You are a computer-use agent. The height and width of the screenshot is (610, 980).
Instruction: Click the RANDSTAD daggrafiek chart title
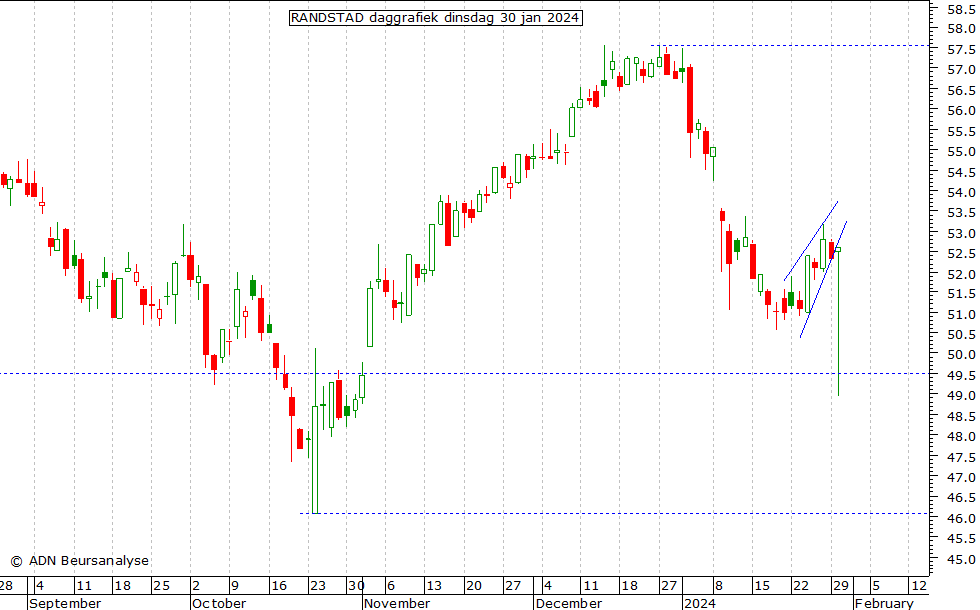[x=436, y=18]
